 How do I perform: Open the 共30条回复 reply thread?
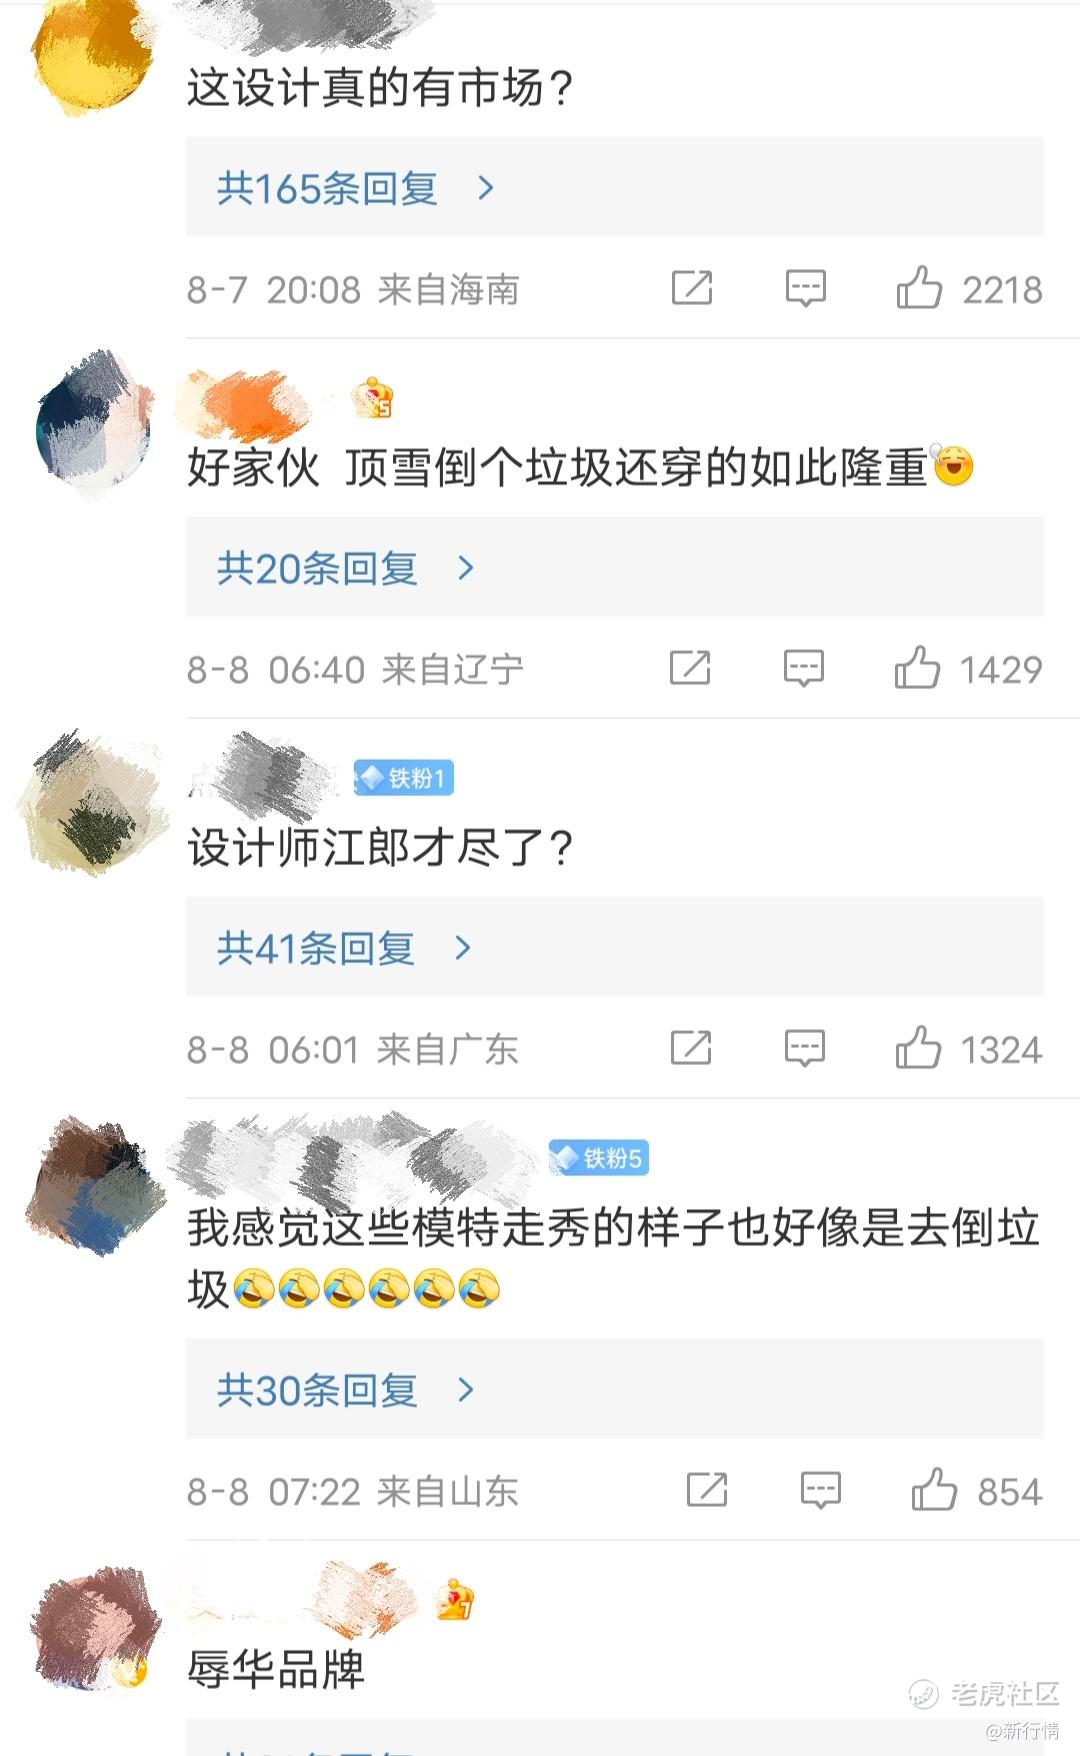coord(615,1389)
